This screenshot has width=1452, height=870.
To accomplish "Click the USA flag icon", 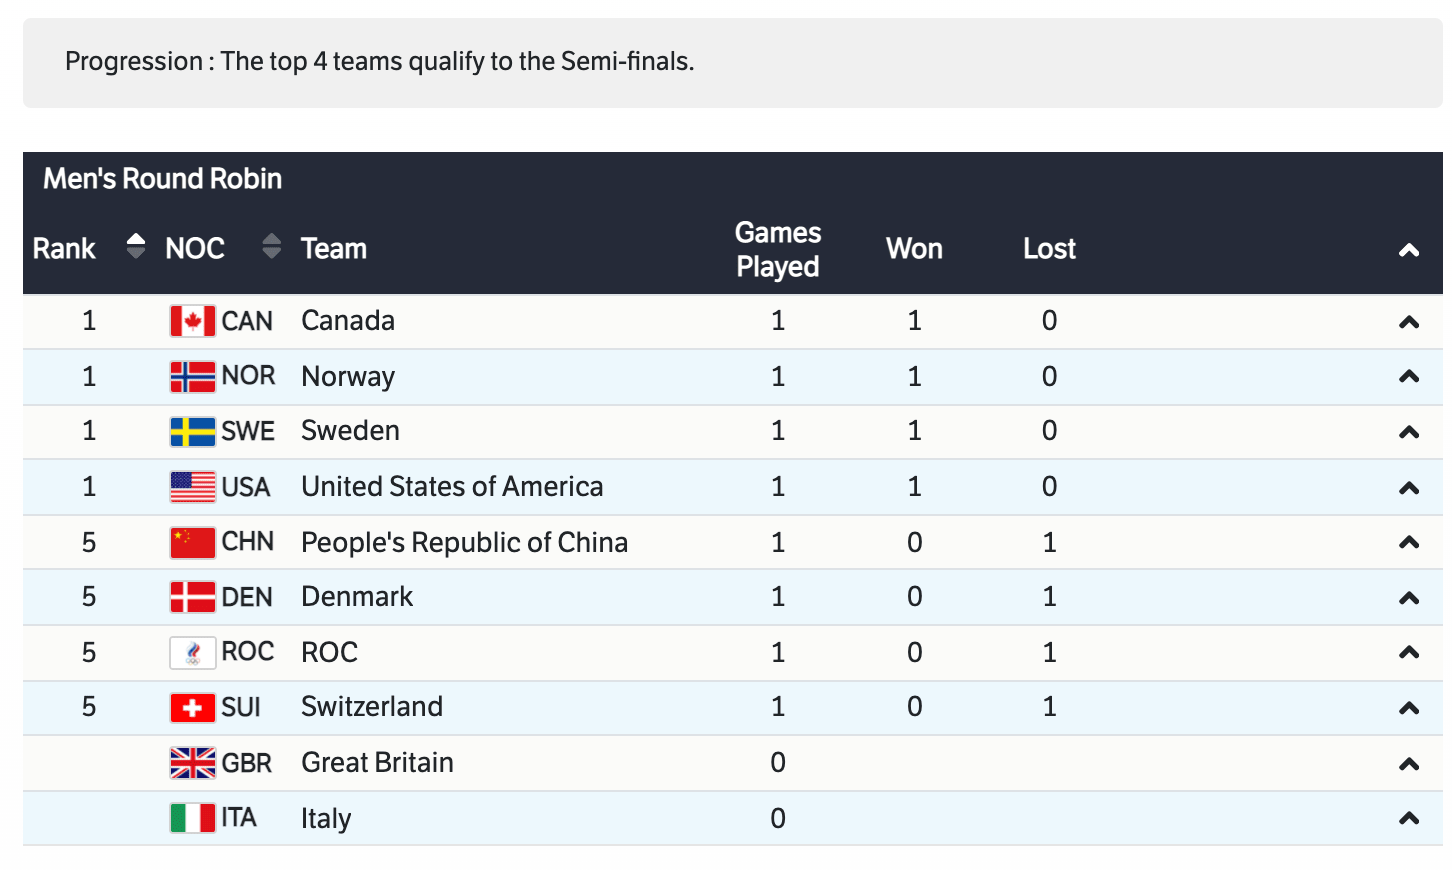I will (x=192, y=487).
